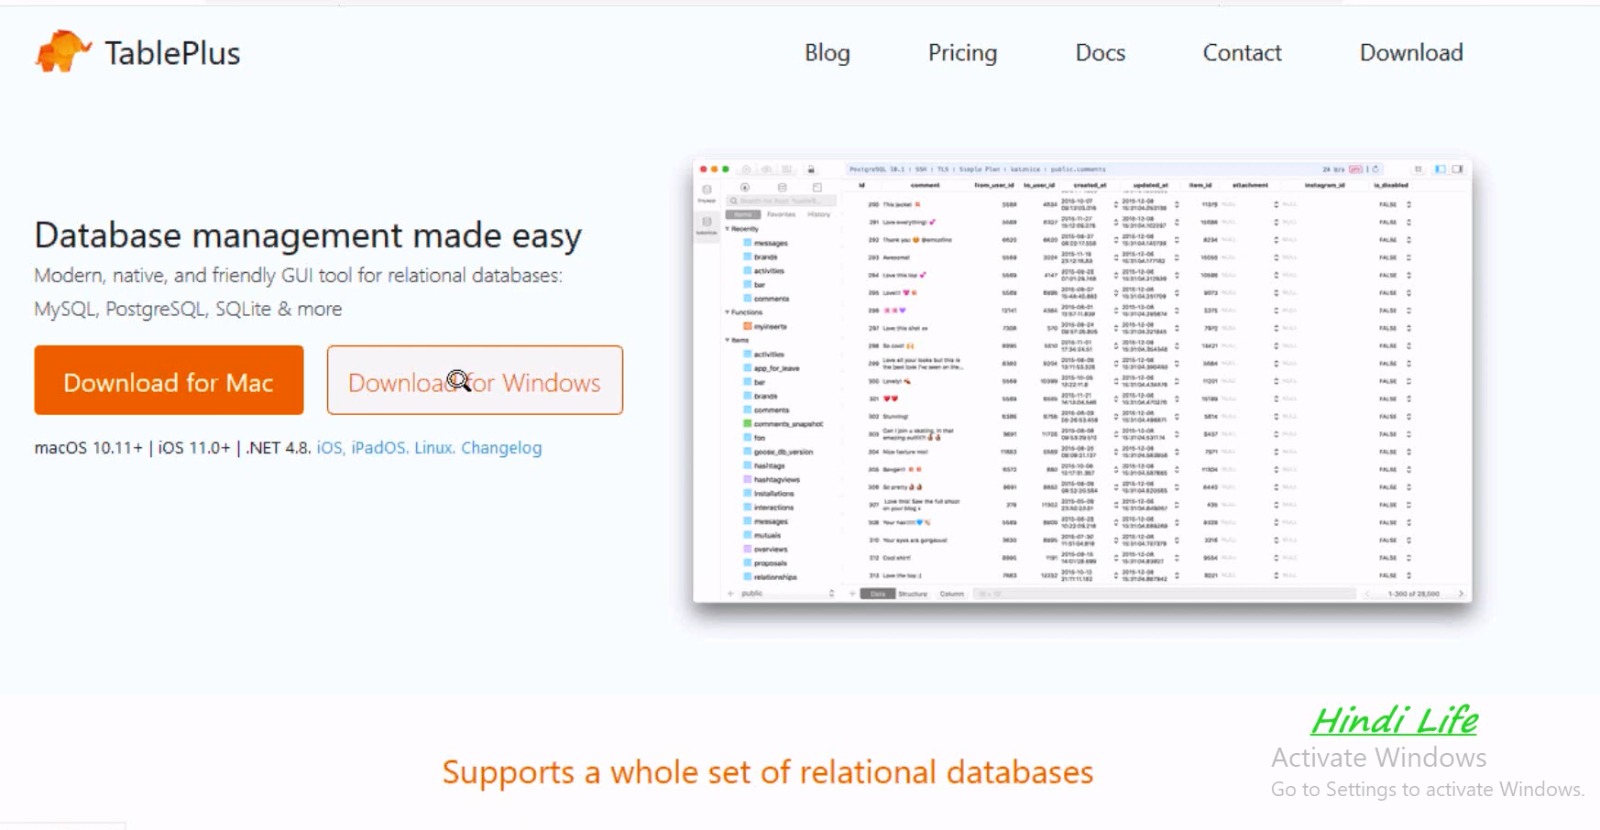
Task: Open the Docs section
Action: click(1100, 53)
